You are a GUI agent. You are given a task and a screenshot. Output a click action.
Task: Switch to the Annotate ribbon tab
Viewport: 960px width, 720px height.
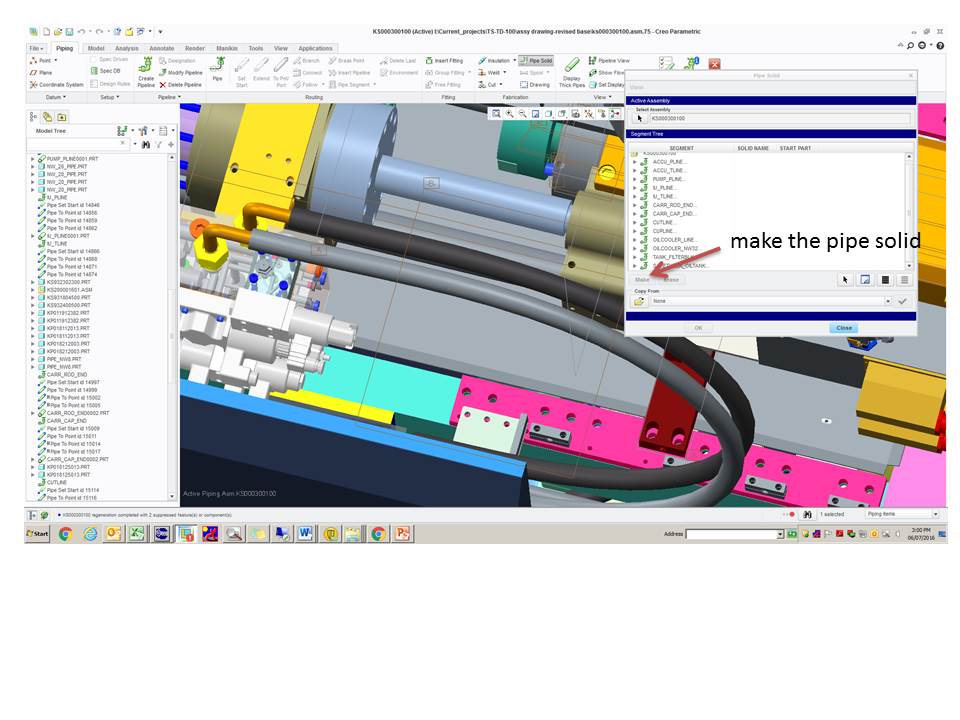(162, 48)
